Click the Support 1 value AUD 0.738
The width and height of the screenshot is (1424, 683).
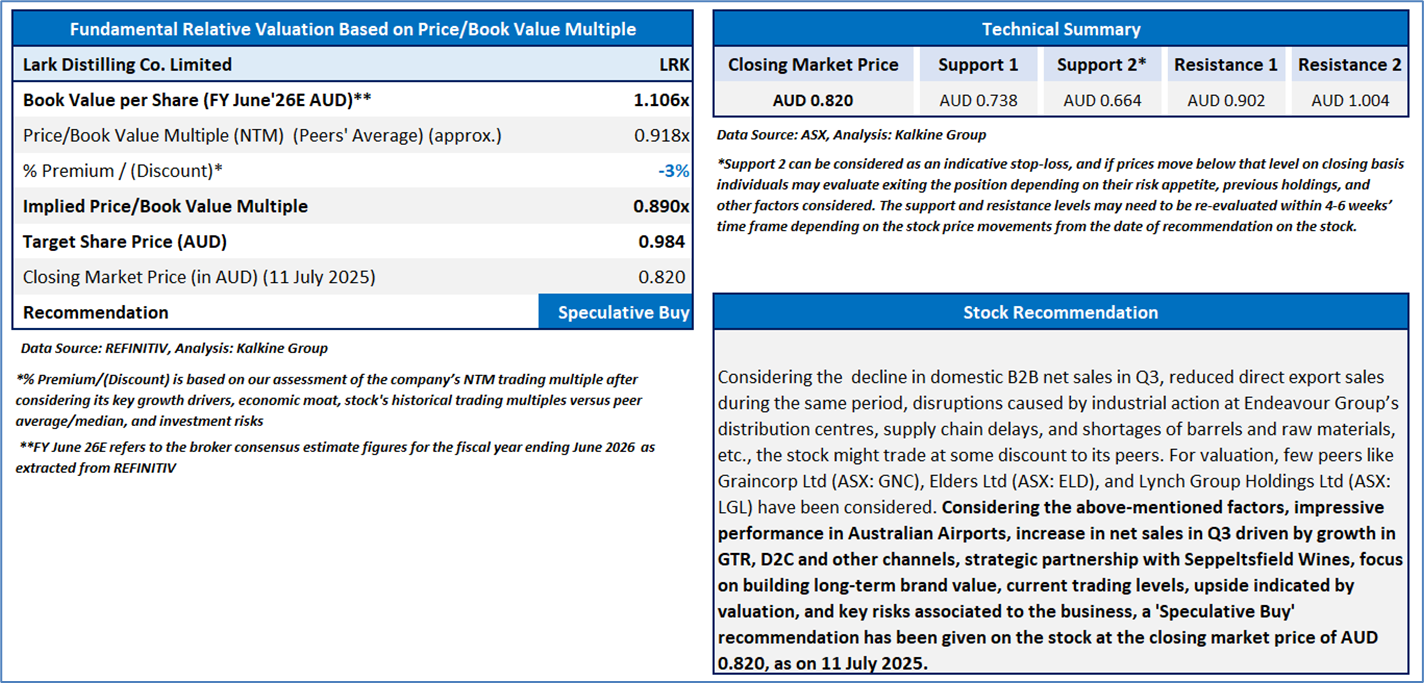pyautogui.click(x=978, y=100)
